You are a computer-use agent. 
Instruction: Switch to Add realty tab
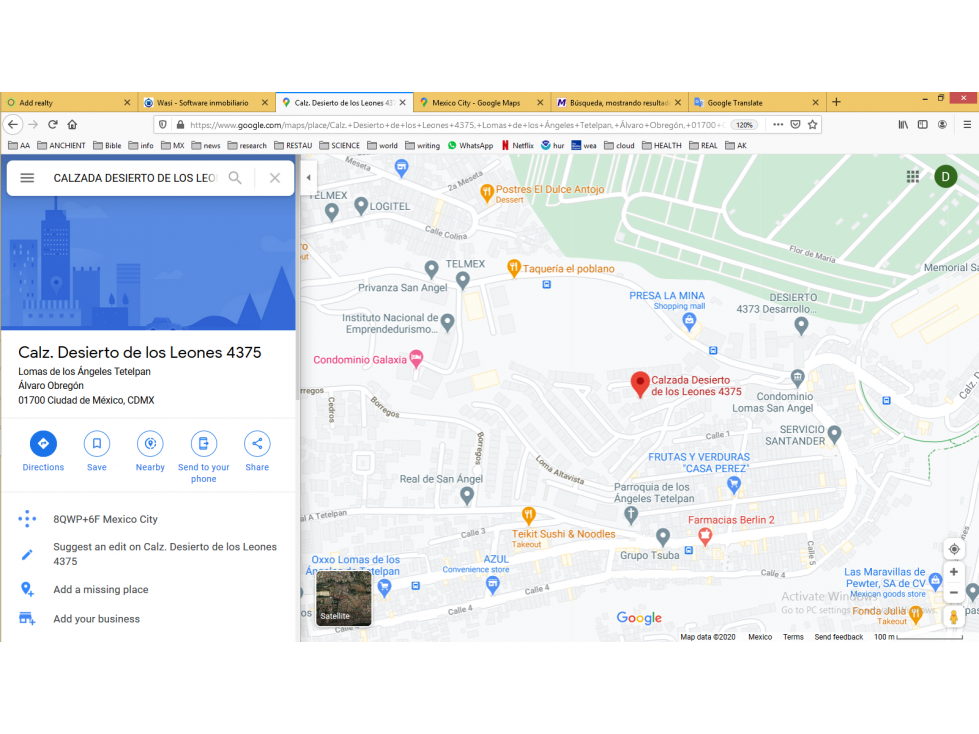[69, 102]
